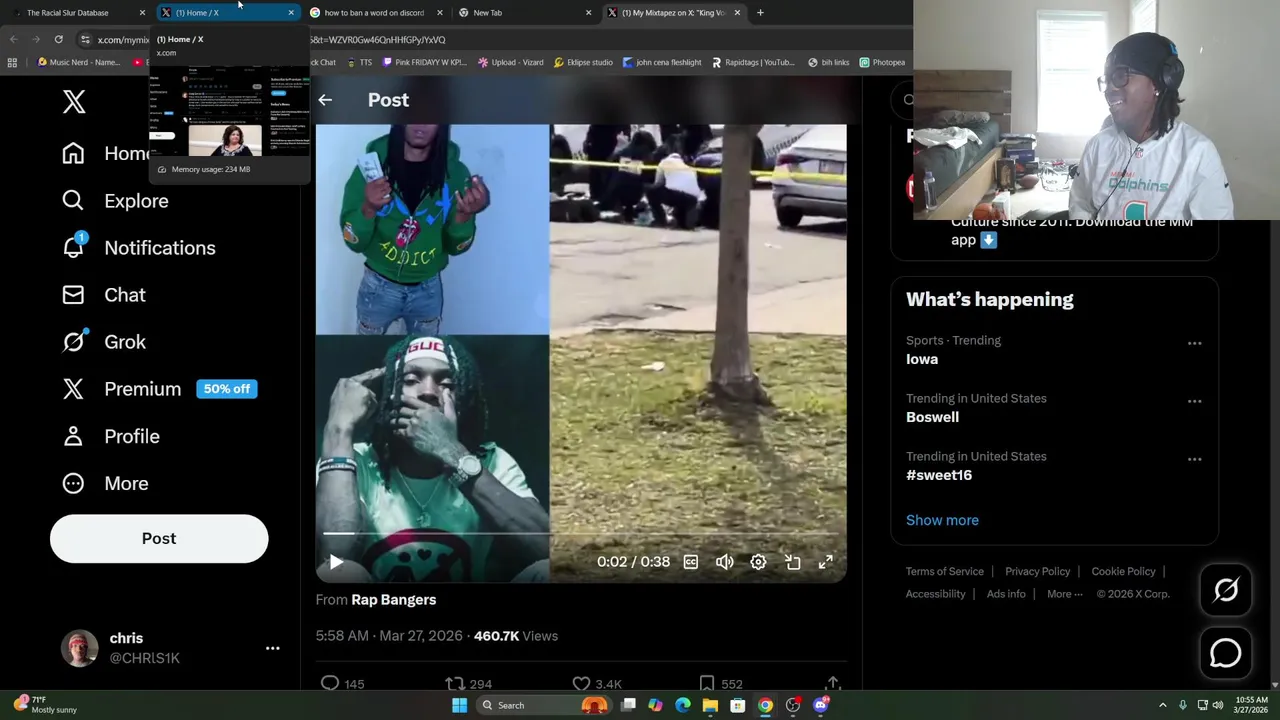Click the taskbar Search box
Viewport: 1280px width, 720px height.
[x=542, y=705]
